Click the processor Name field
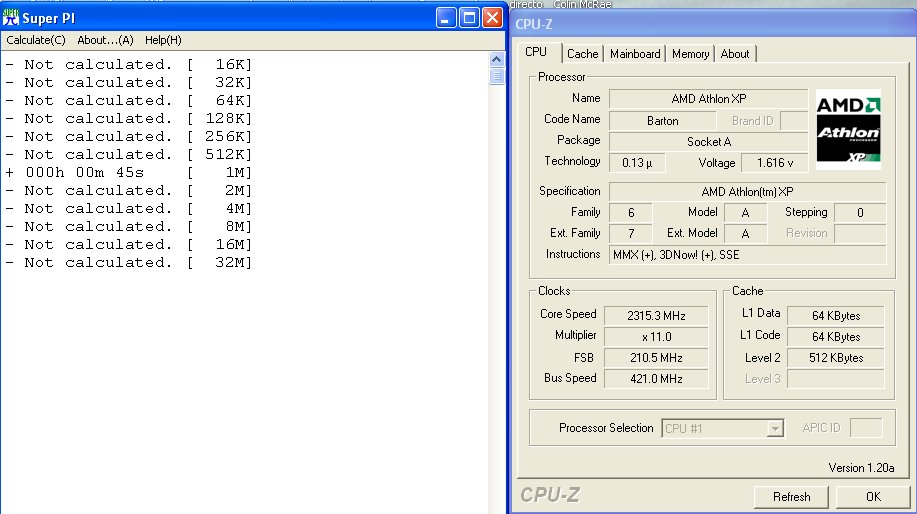 click(x=708, y=99)
